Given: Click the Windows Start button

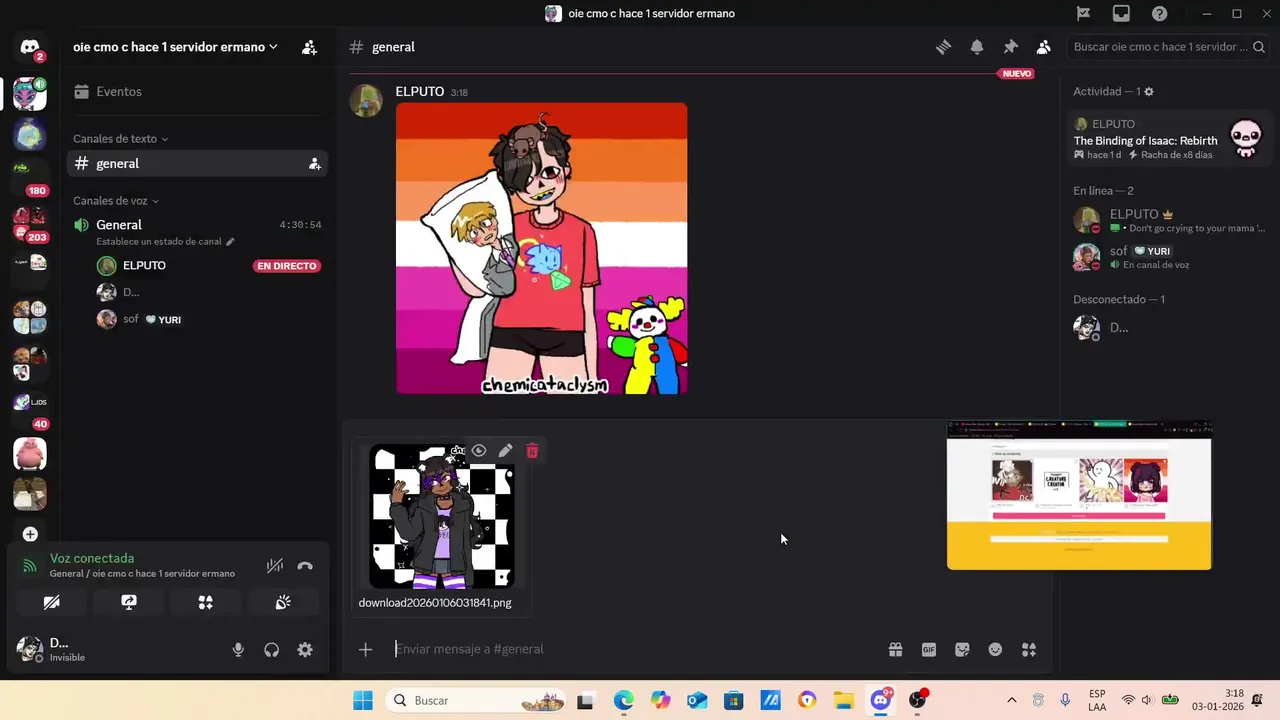Looking at the screenshot, I should coord(363,701).
